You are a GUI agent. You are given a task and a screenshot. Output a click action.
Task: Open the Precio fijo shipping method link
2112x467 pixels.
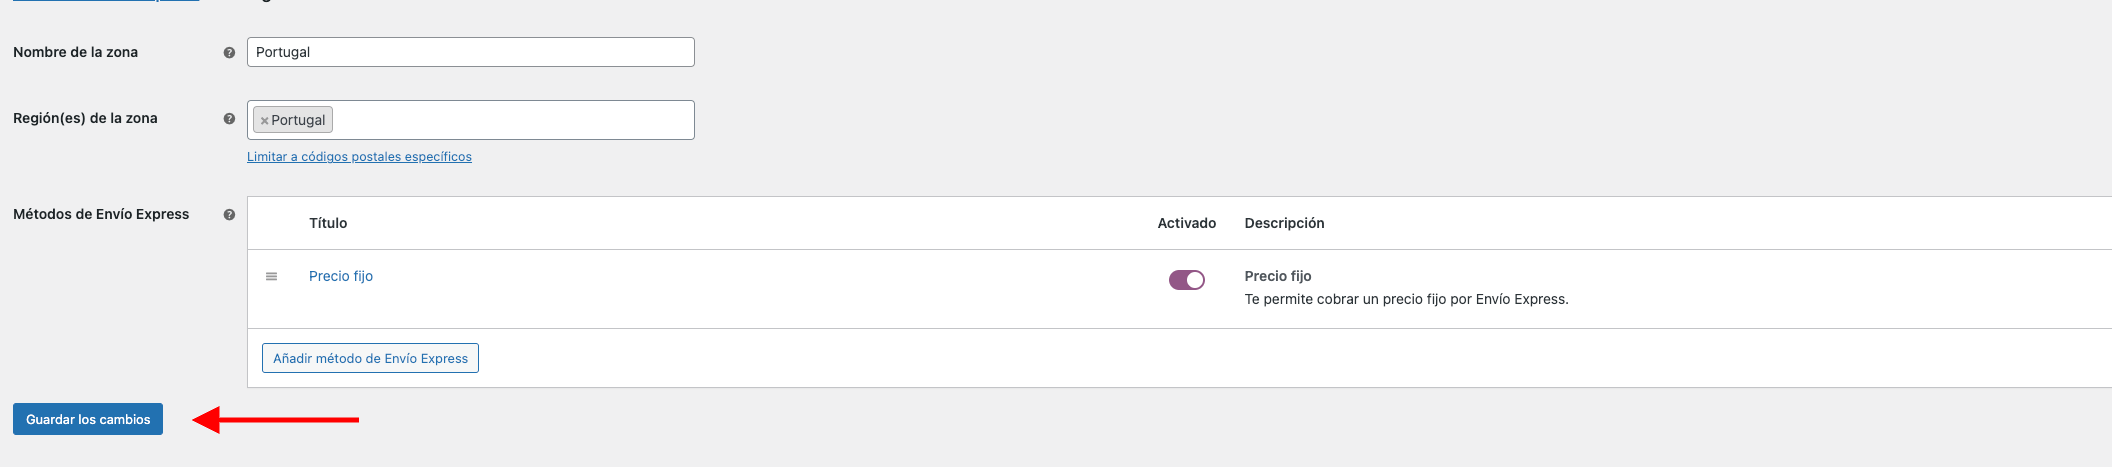(341, 276)
